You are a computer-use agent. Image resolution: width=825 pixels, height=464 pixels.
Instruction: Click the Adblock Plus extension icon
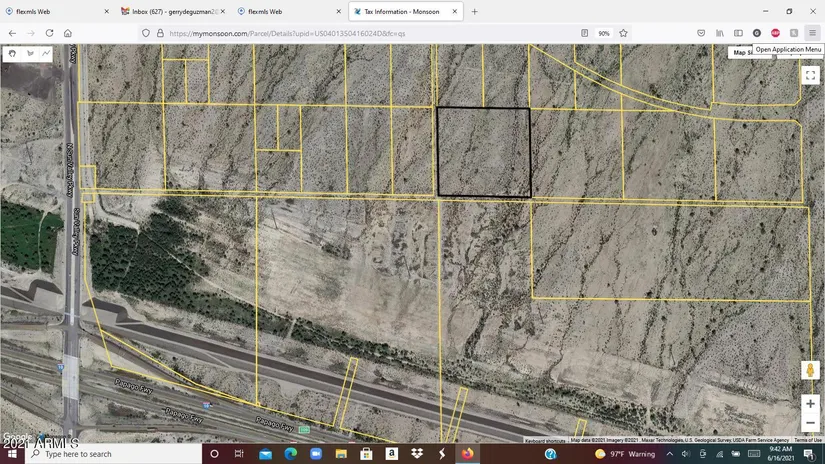coord(775,33)
